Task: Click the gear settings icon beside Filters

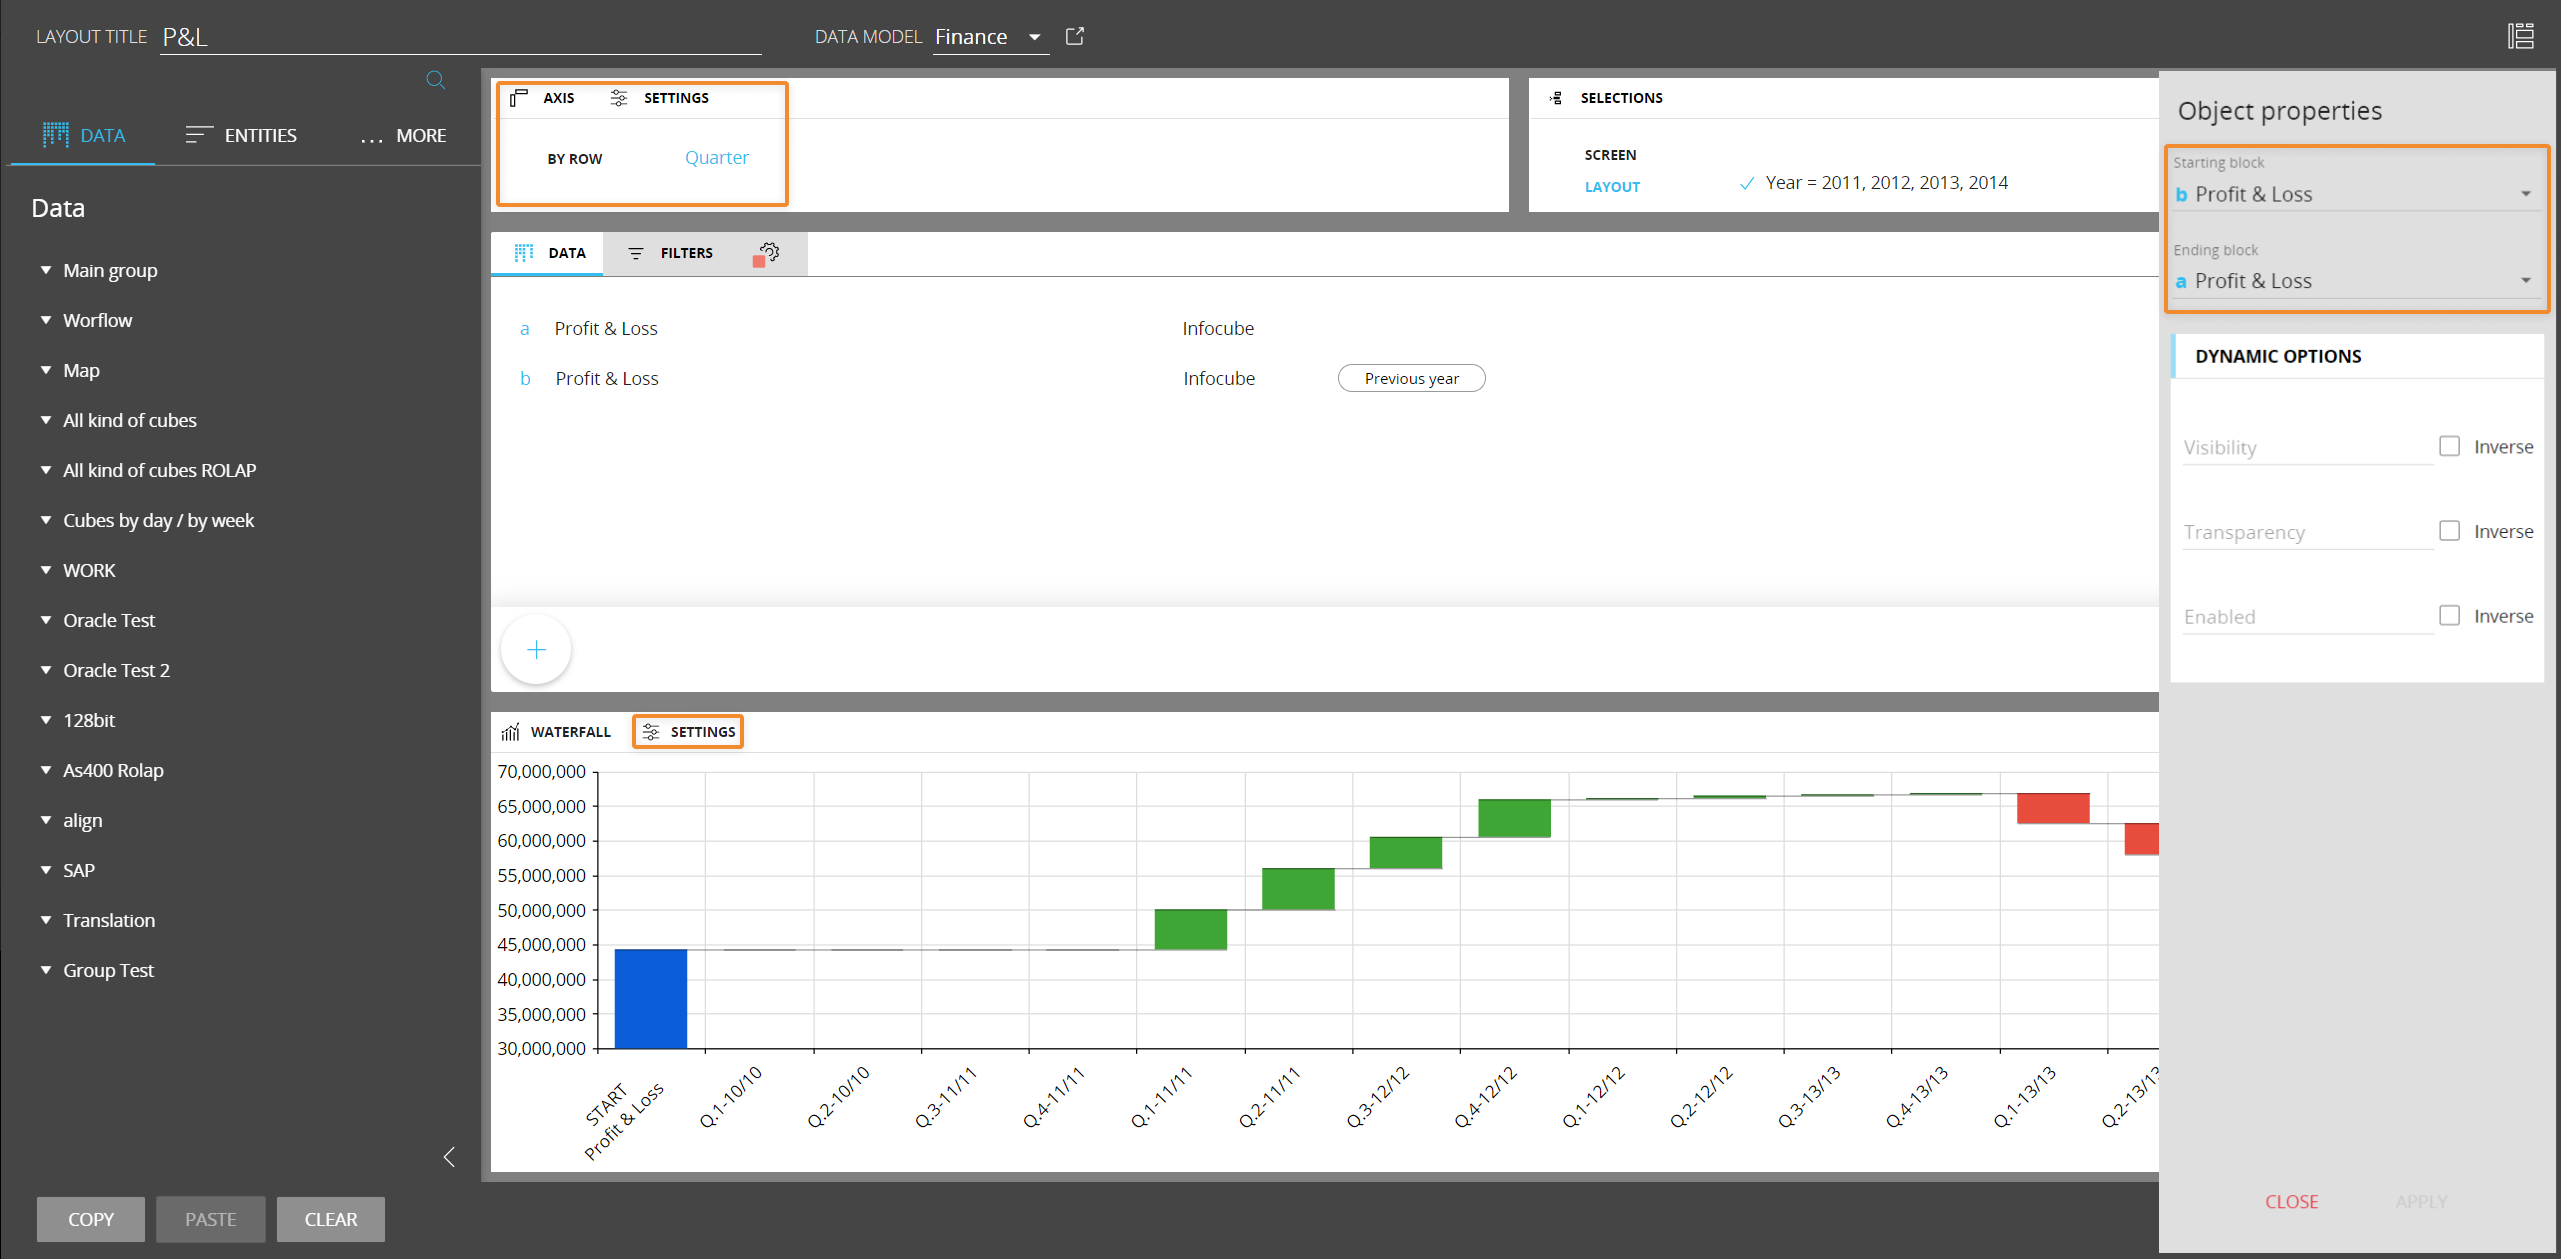Action: click(x=768, y=253)
